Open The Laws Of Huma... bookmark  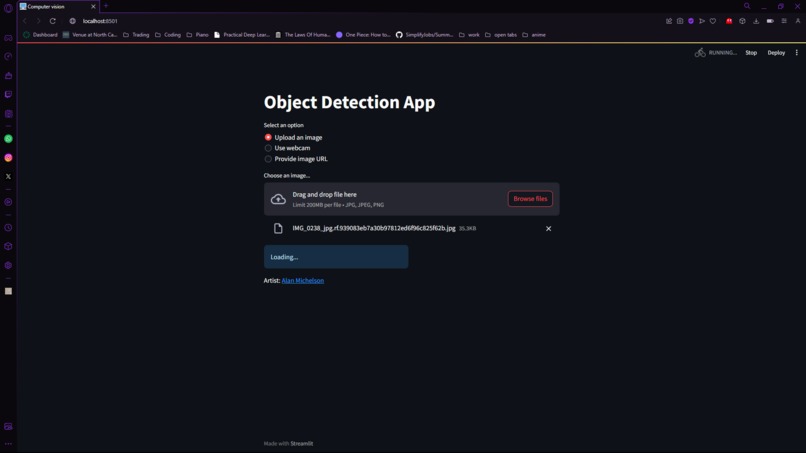pyautogui.click(x=303, y=35)
